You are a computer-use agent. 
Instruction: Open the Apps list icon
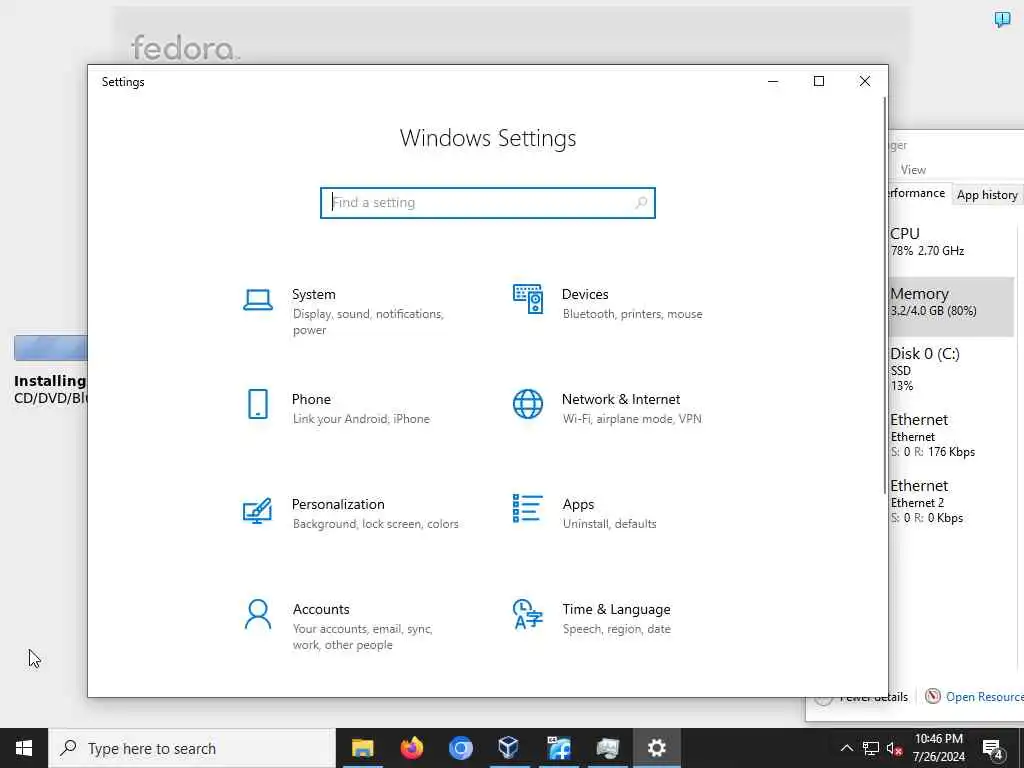pyautogui.click(x=527, y=509)
